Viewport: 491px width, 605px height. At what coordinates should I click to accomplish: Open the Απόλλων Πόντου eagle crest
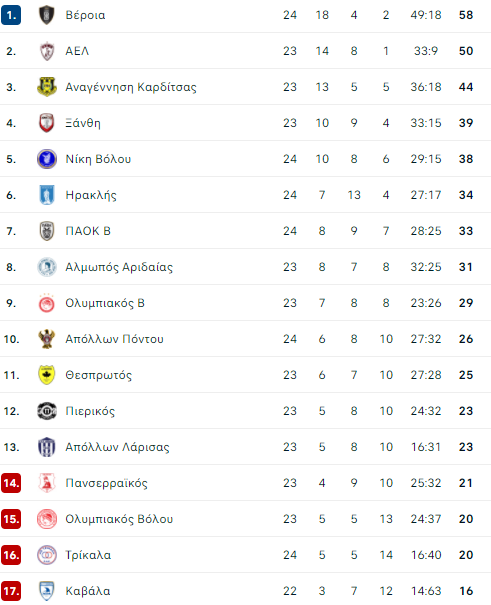47,339
